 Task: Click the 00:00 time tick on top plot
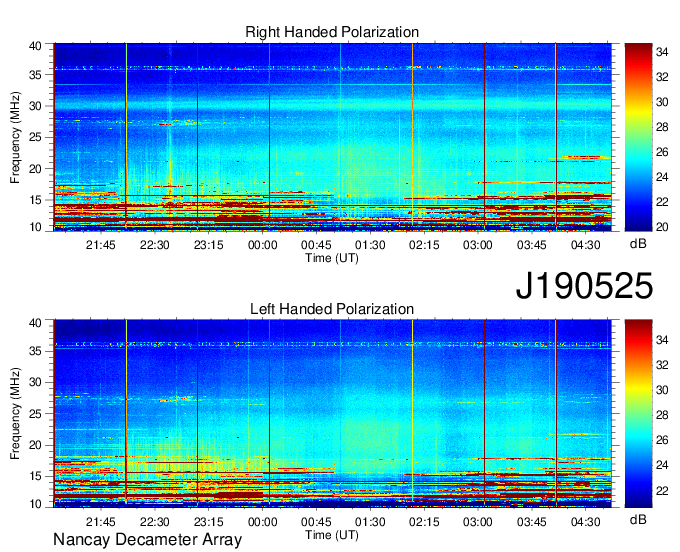click(262, 245)
